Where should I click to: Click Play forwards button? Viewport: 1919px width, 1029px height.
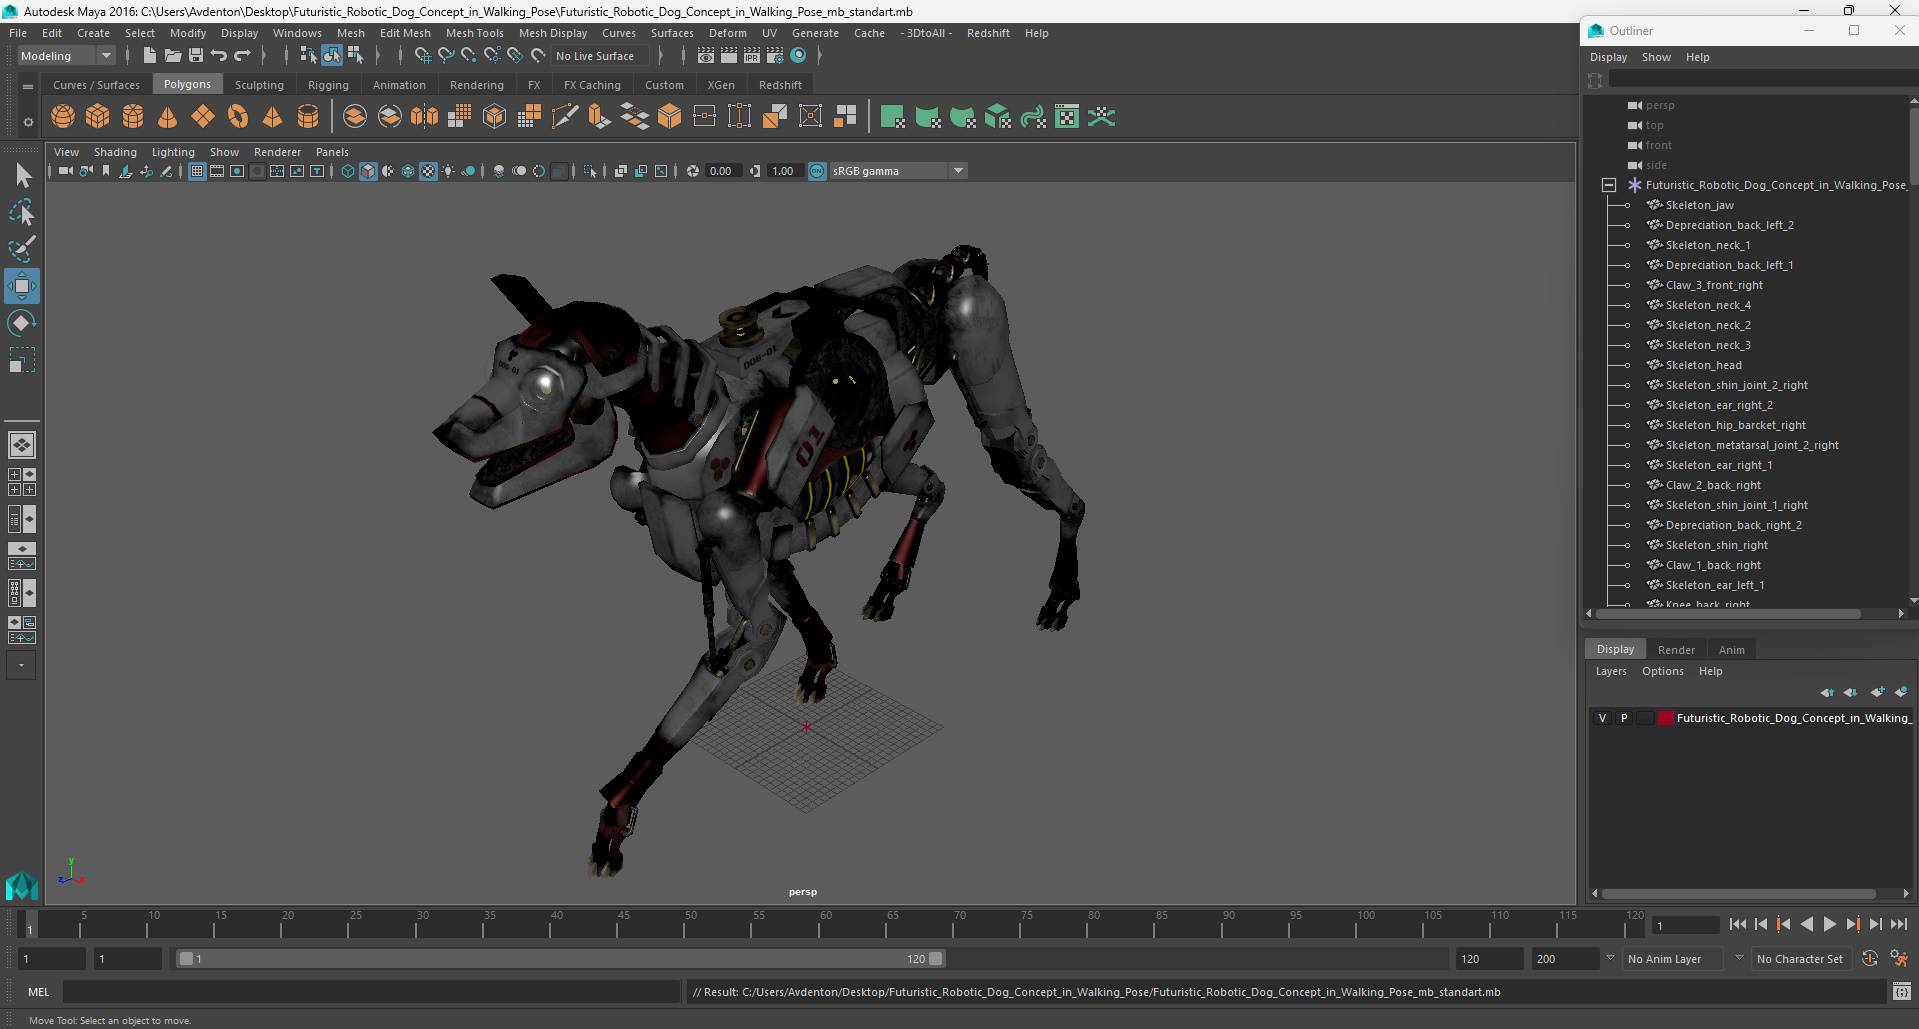pos(1829,925)
